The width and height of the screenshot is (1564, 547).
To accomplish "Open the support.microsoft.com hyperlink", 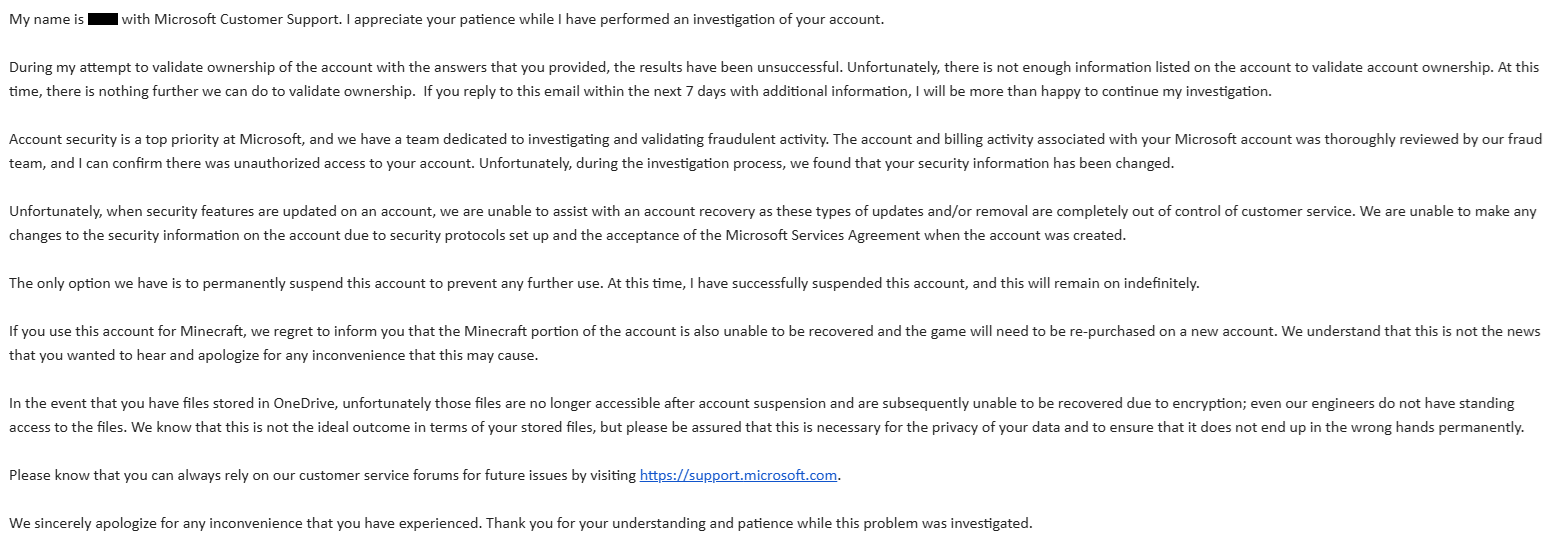I will point(738,476).
